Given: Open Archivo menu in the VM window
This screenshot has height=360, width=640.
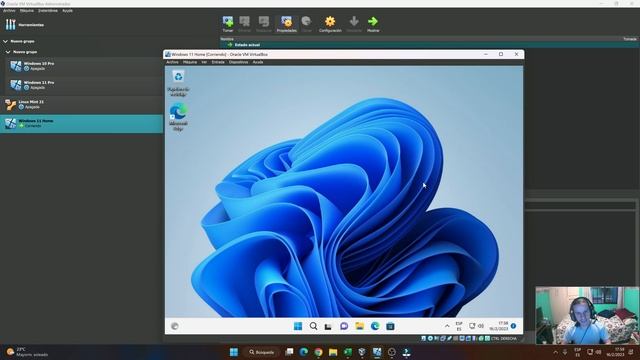Looking at the screenshot, I should coord(172,62).
